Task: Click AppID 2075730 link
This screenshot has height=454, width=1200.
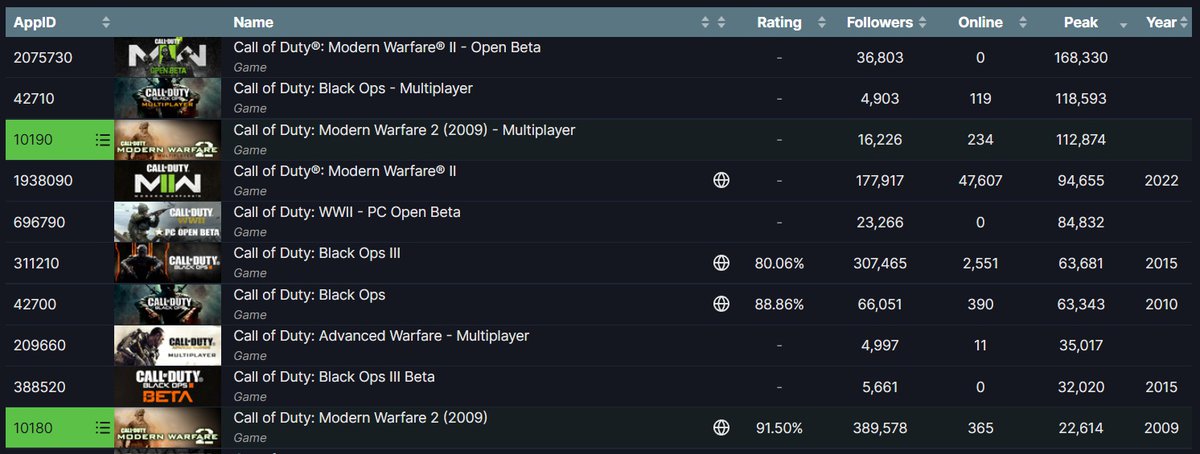Action: pos(43,58)
